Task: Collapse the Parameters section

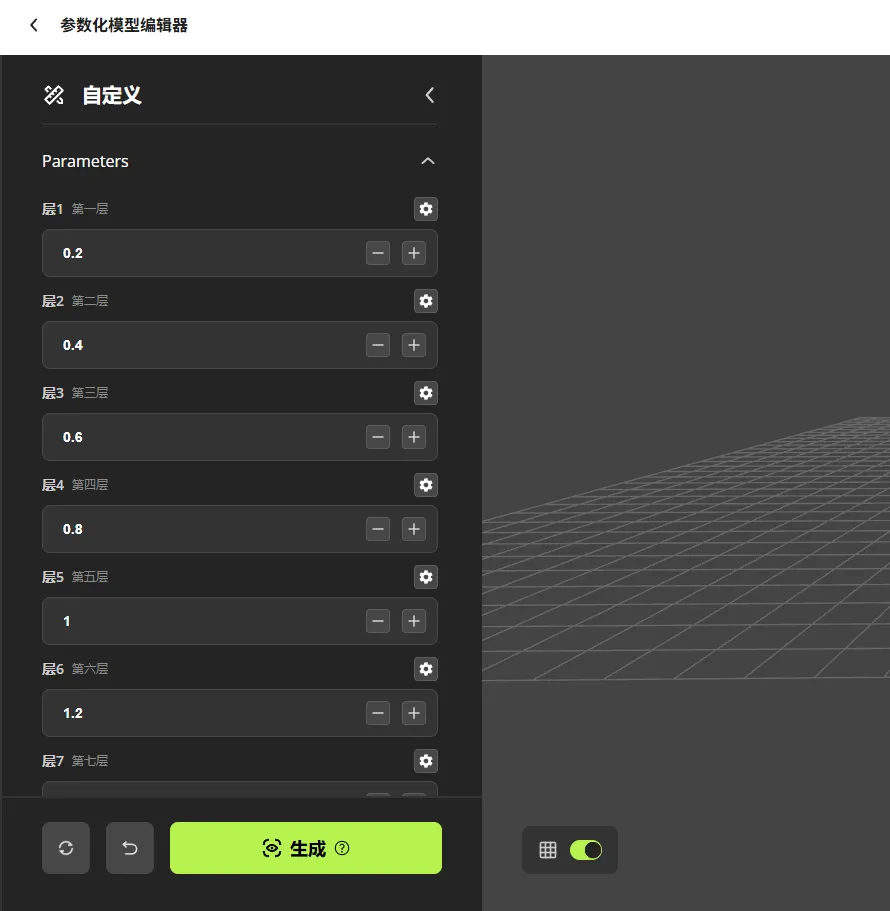Action: (428, 160)
